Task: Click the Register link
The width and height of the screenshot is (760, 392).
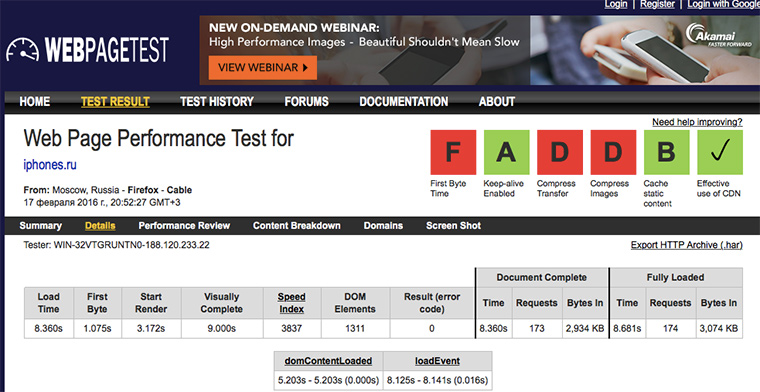Action: pyautogui.click(x=657, y=4)
